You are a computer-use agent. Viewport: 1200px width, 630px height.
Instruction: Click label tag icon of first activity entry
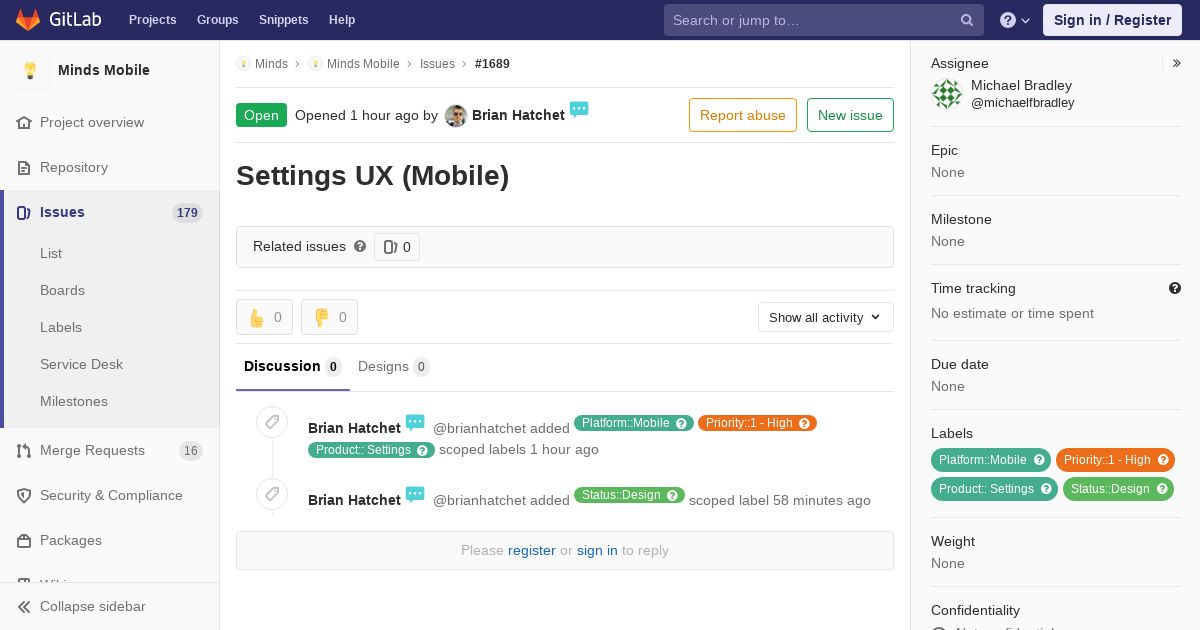[272, 422]
